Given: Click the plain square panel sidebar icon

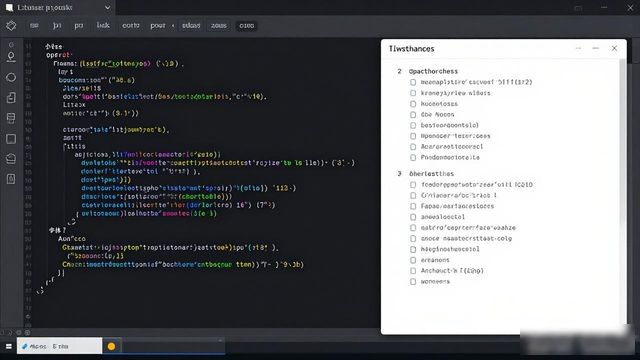Looking at the screenshot, I should [11, 139].
